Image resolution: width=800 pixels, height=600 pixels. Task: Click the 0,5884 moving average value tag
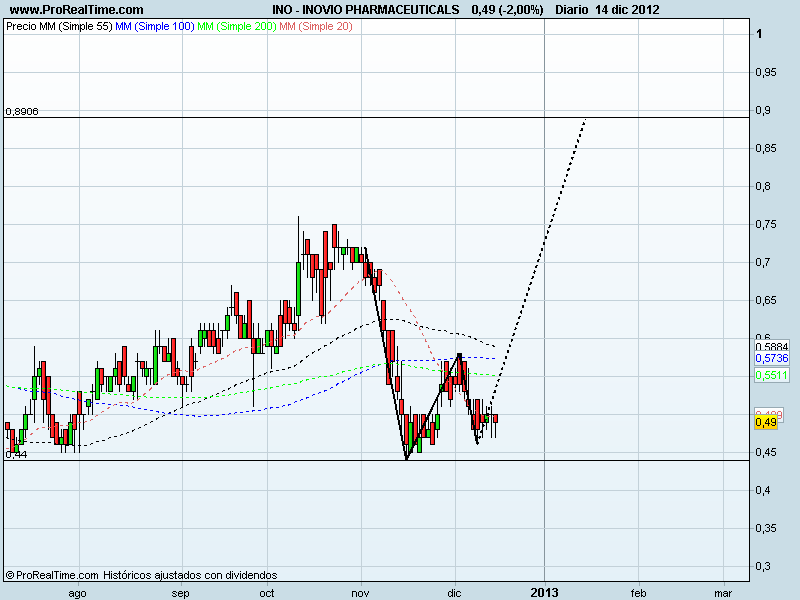[x=772, y=346]
